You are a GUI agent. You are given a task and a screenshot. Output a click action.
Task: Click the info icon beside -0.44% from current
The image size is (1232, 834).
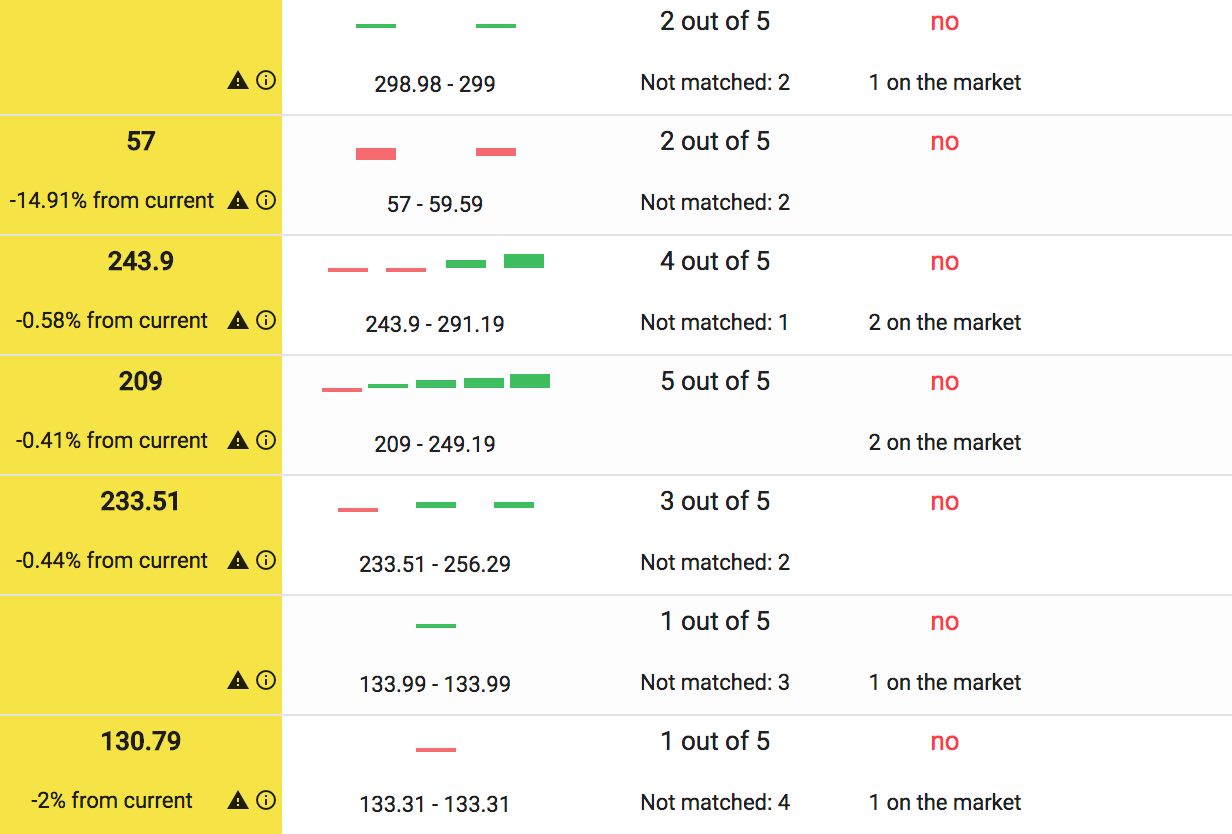(x=266, y=560)
